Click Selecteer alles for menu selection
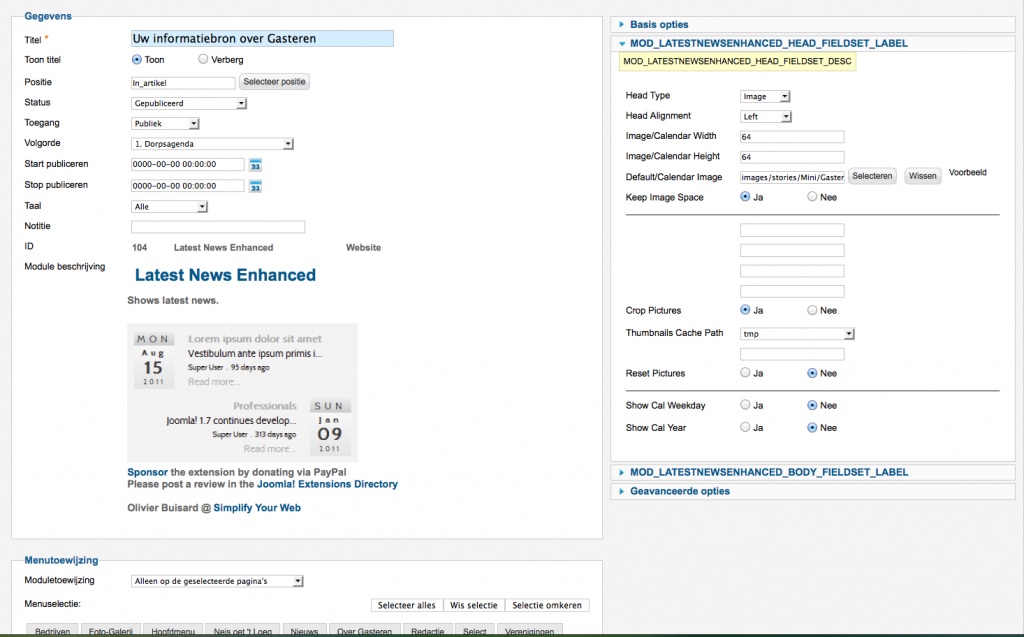The height and width of the screenshot is (637, 1024). [x=405, y=605]
